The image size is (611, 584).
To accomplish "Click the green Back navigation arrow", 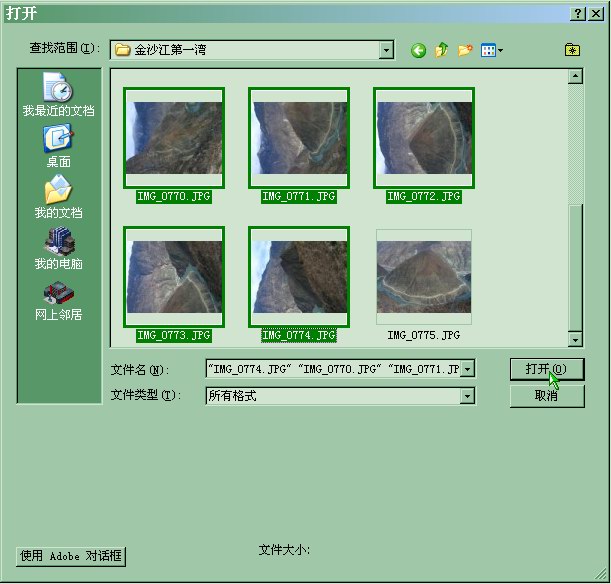I will point(418,51).
